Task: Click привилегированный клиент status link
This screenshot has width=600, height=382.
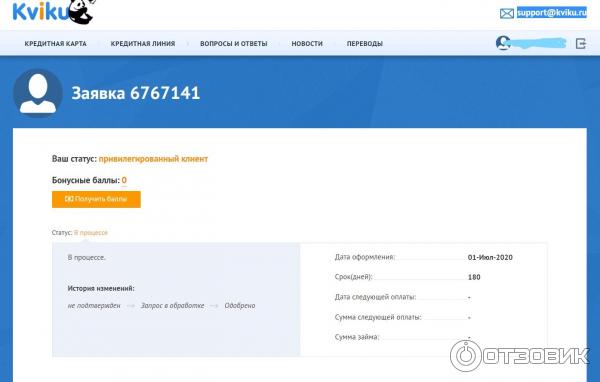Action: coord(153,158)
